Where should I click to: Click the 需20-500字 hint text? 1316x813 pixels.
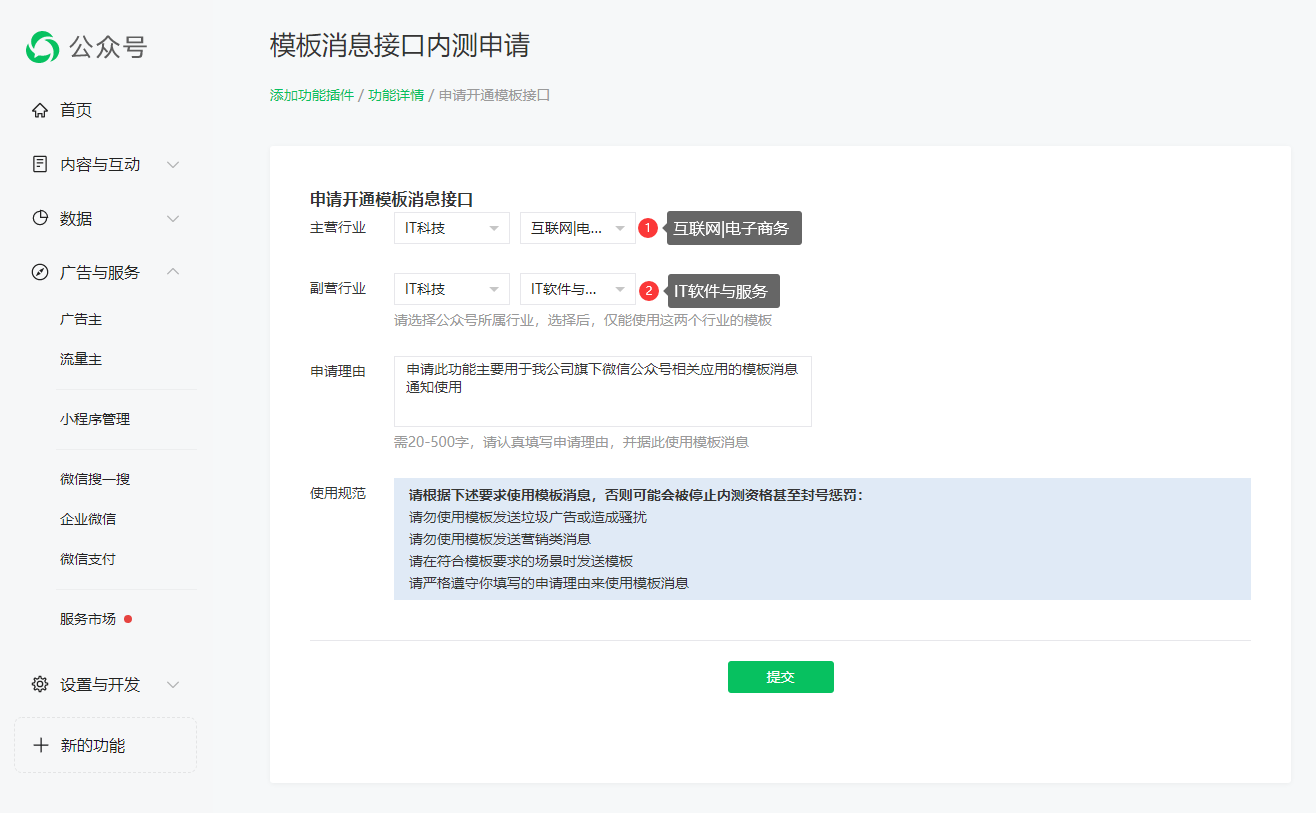(571, 441)
